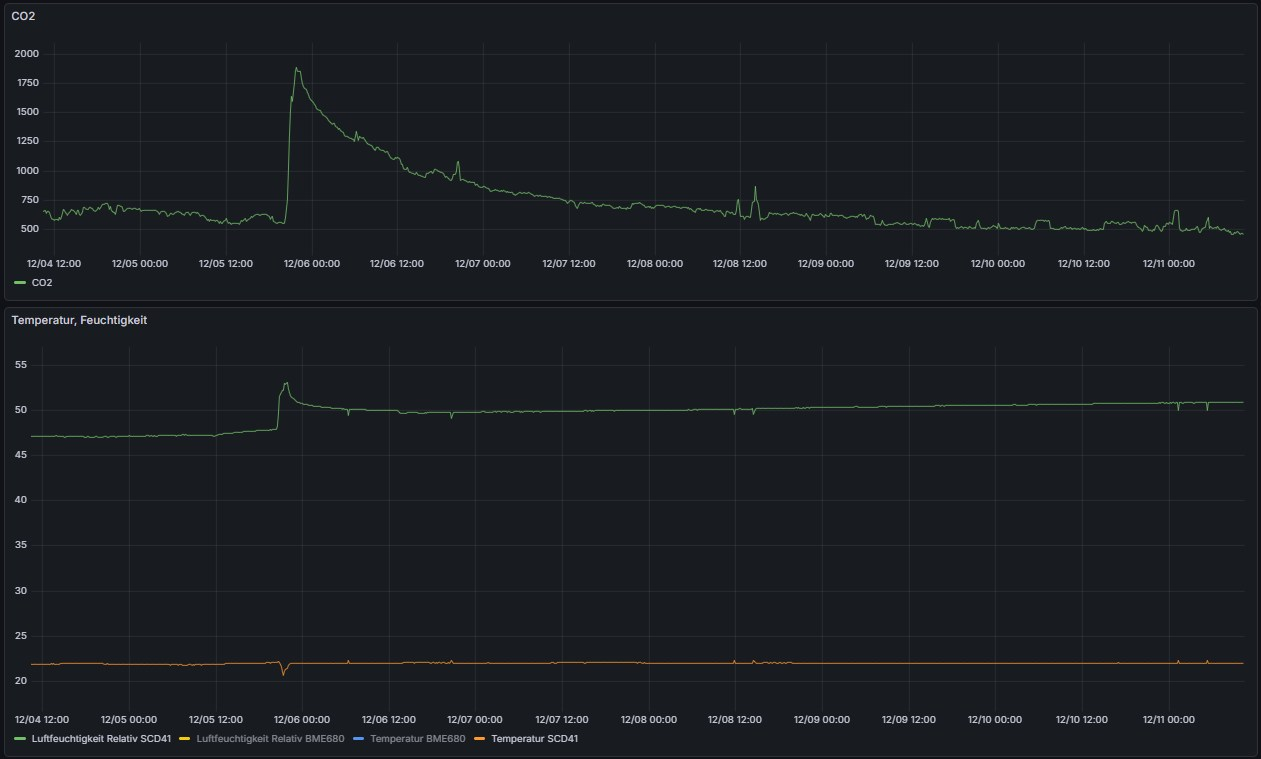Viewport: 1261px width, 759px height.
Task: Open the "Temperatur, Feuchtigkeit" panel title menu
Action: 79,320
